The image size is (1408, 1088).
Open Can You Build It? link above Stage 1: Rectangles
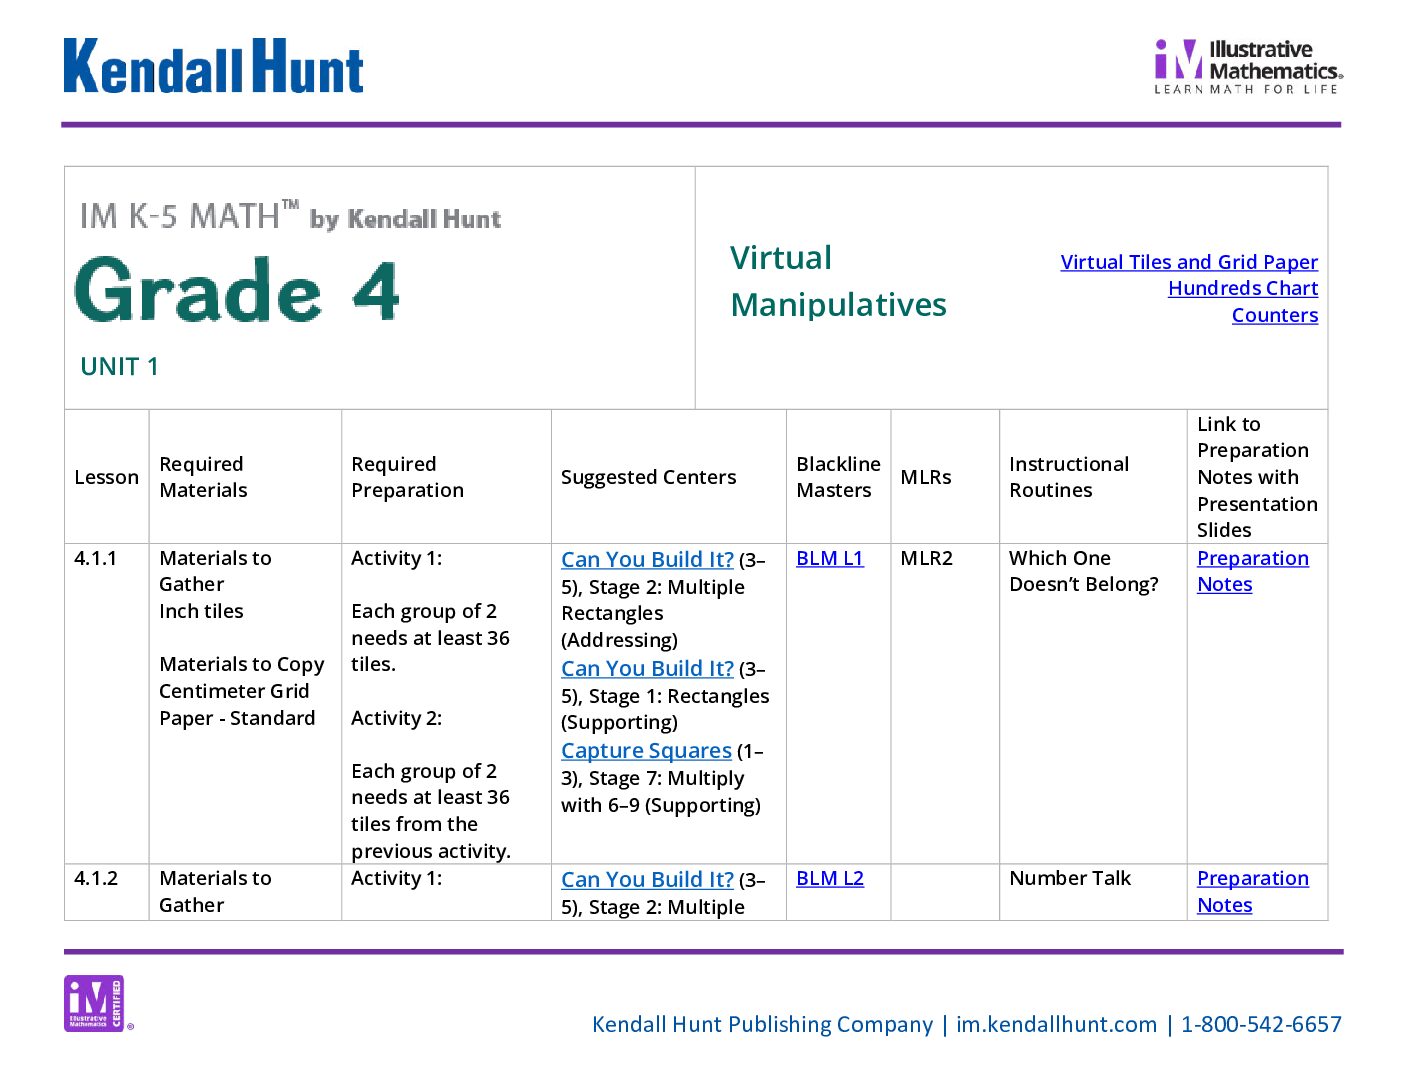[647, 668]
